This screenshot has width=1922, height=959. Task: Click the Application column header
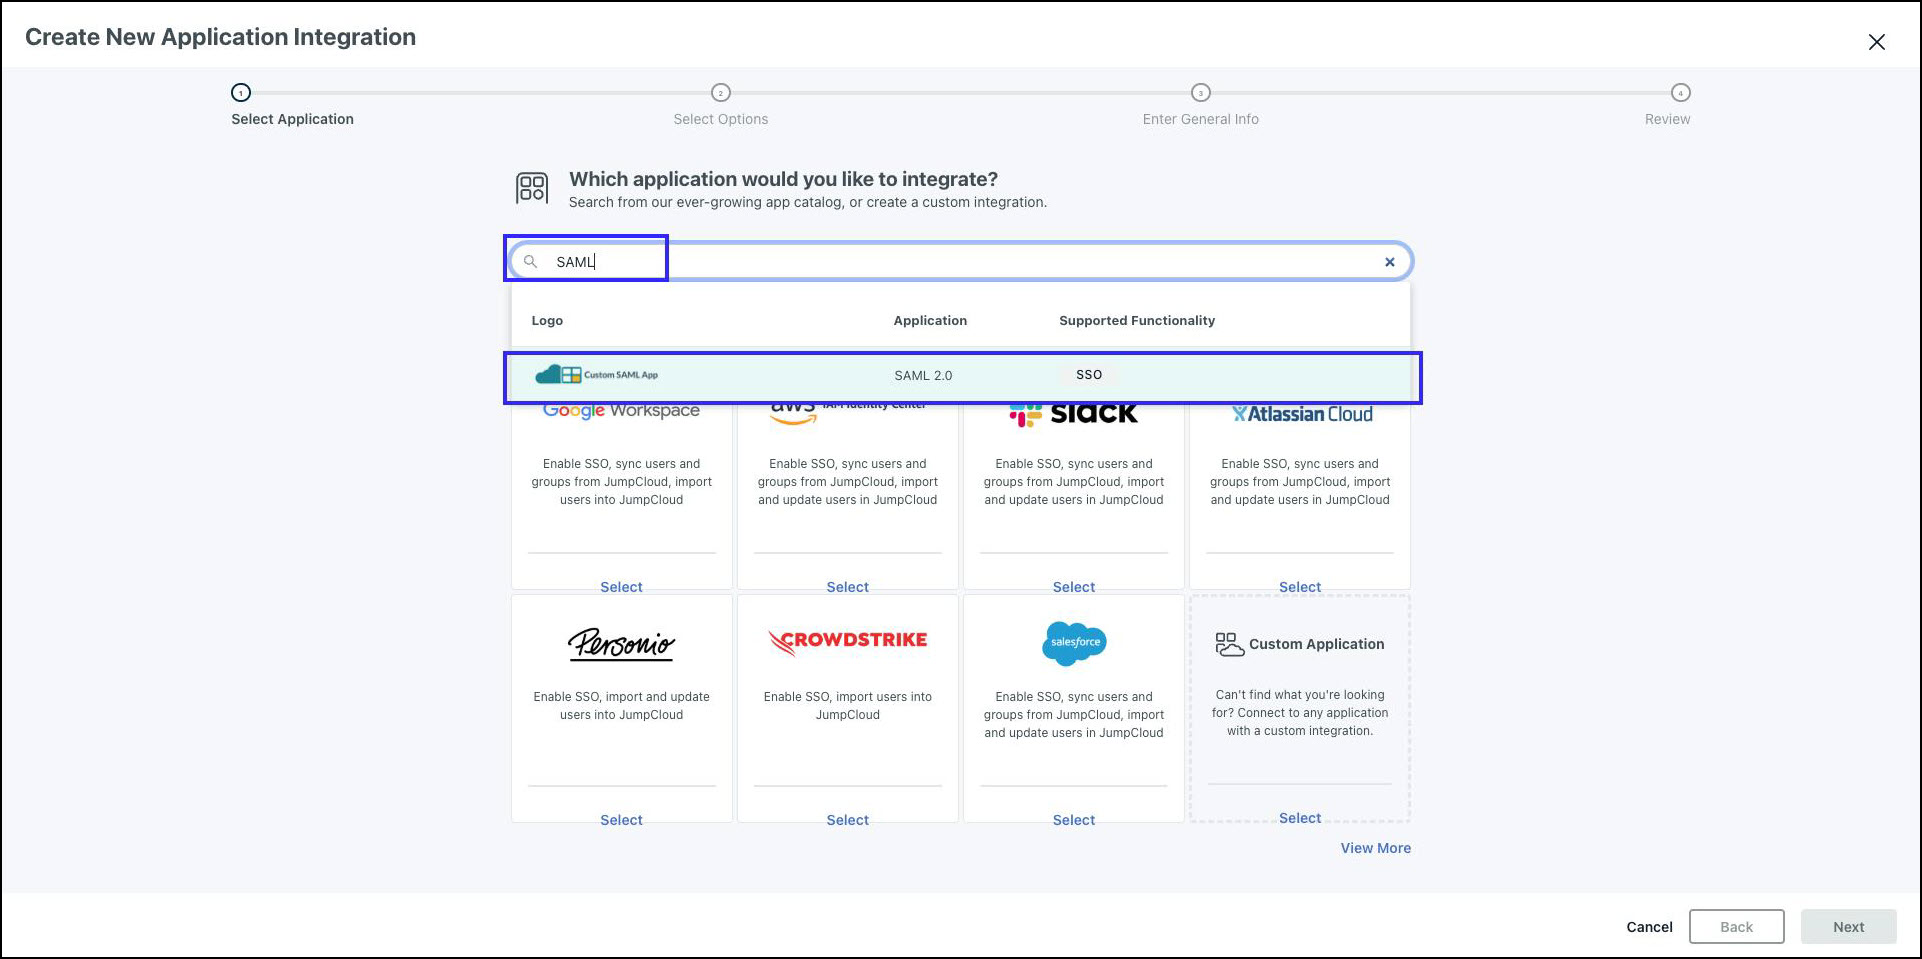click(x=930, y=321)
